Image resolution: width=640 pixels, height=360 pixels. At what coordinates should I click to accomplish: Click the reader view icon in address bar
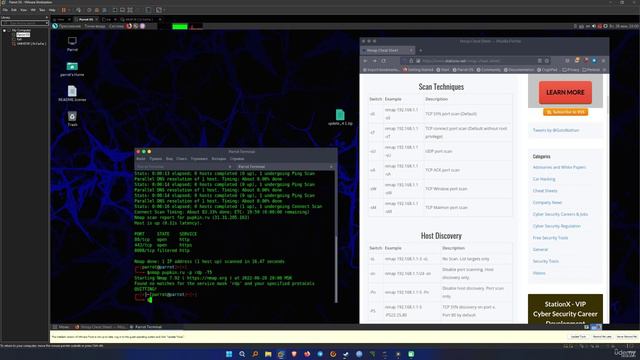540,61
